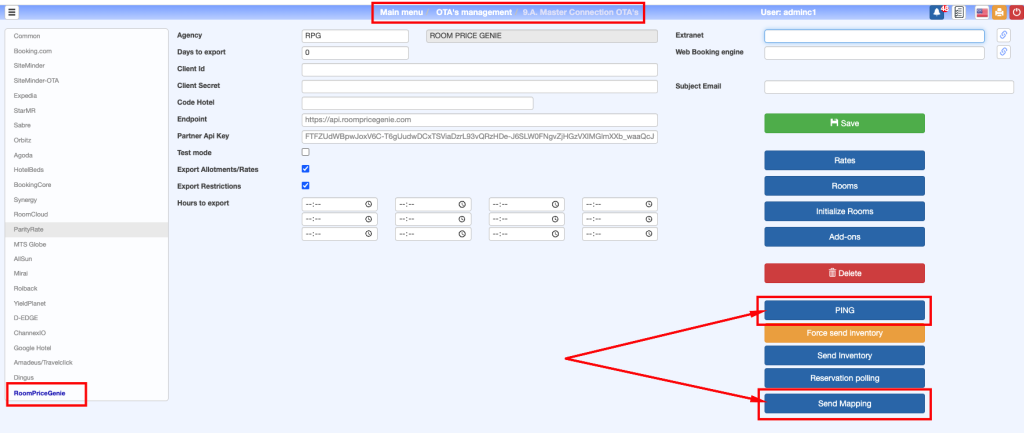Open clock picker of first Hours to export field
Image resolution: width=1024 pixels, height=433 pixels.
coord(369,204)
